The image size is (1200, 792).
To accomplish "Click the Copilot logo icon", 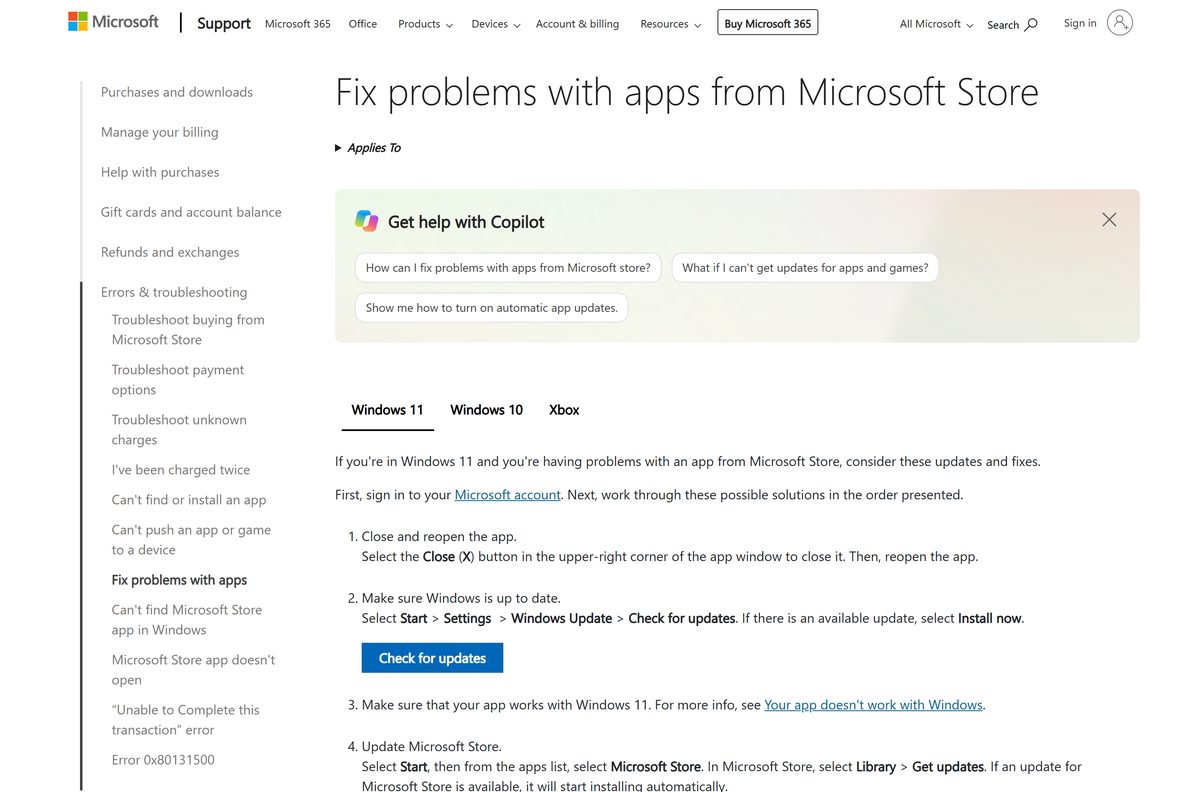I will click(367, 221).
